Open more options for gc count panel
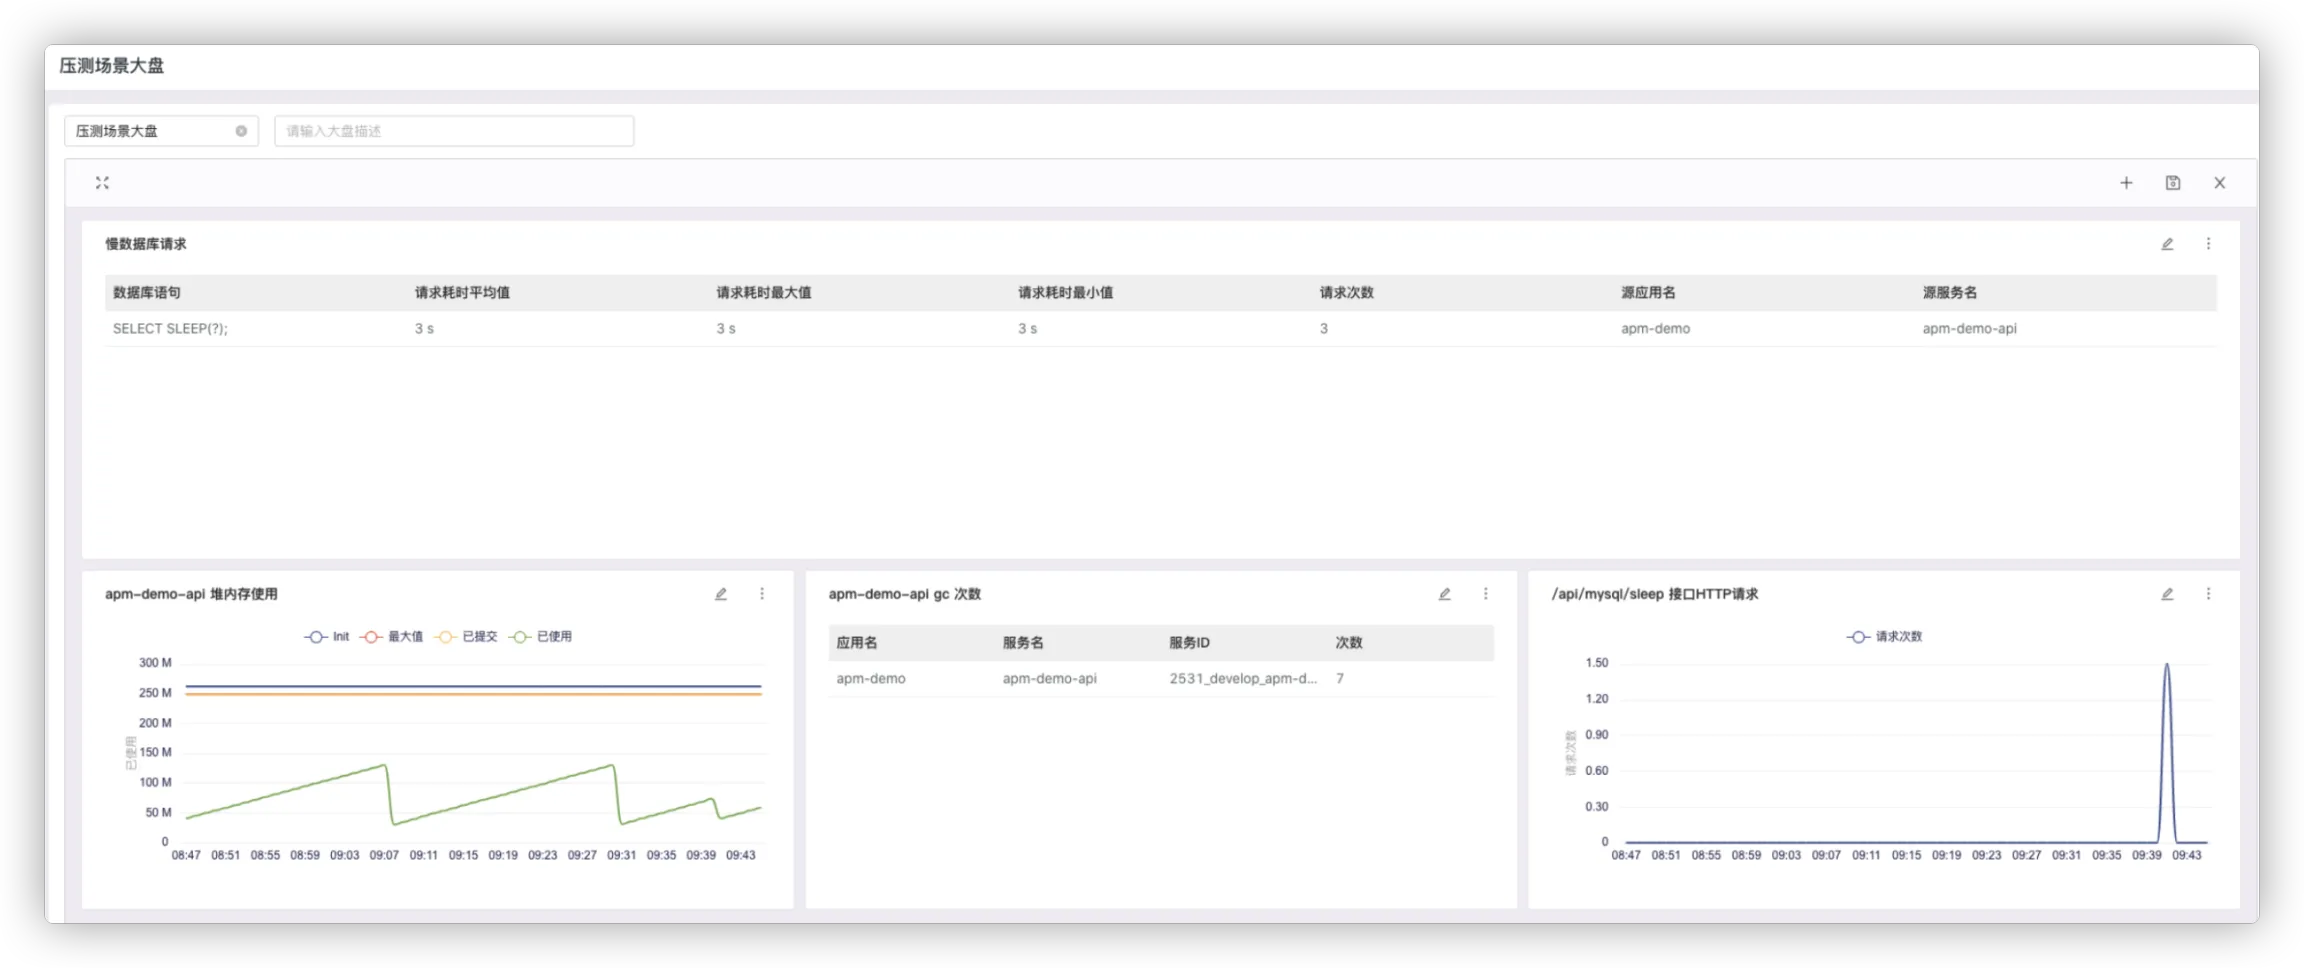 pyautogui.click(x=1485, y=594)
